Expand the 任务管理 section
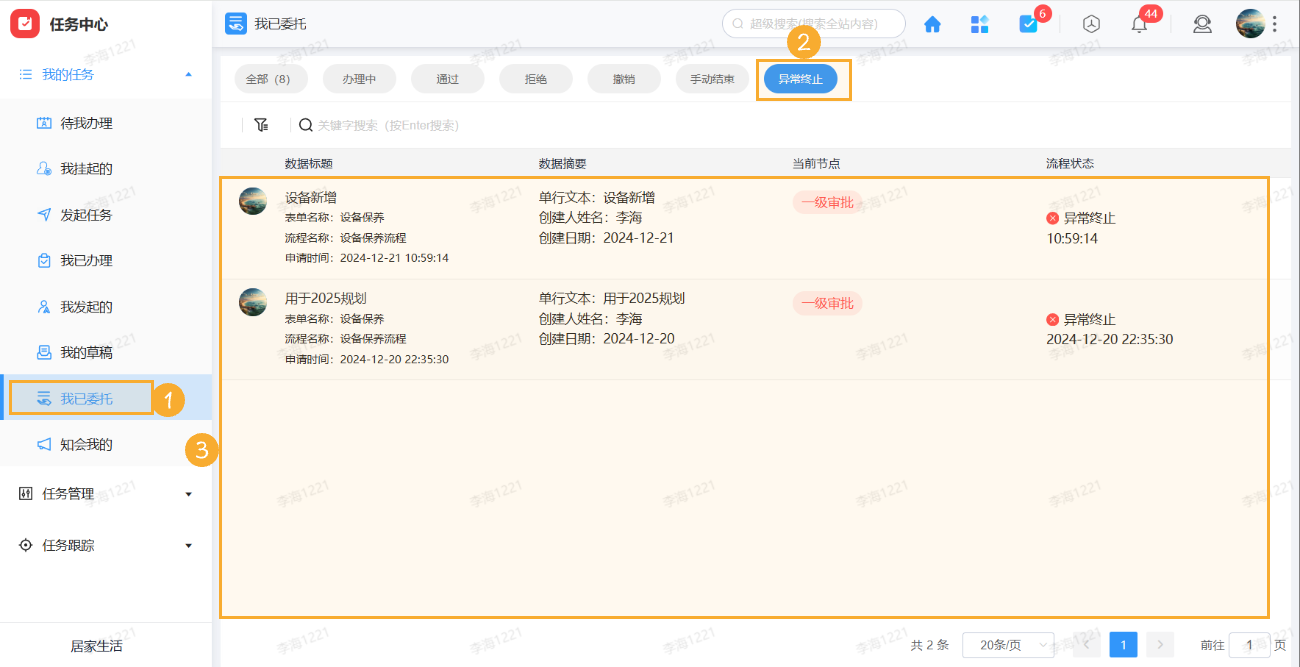The width and height of the screenshot is (1300, 667). point(187,493)
